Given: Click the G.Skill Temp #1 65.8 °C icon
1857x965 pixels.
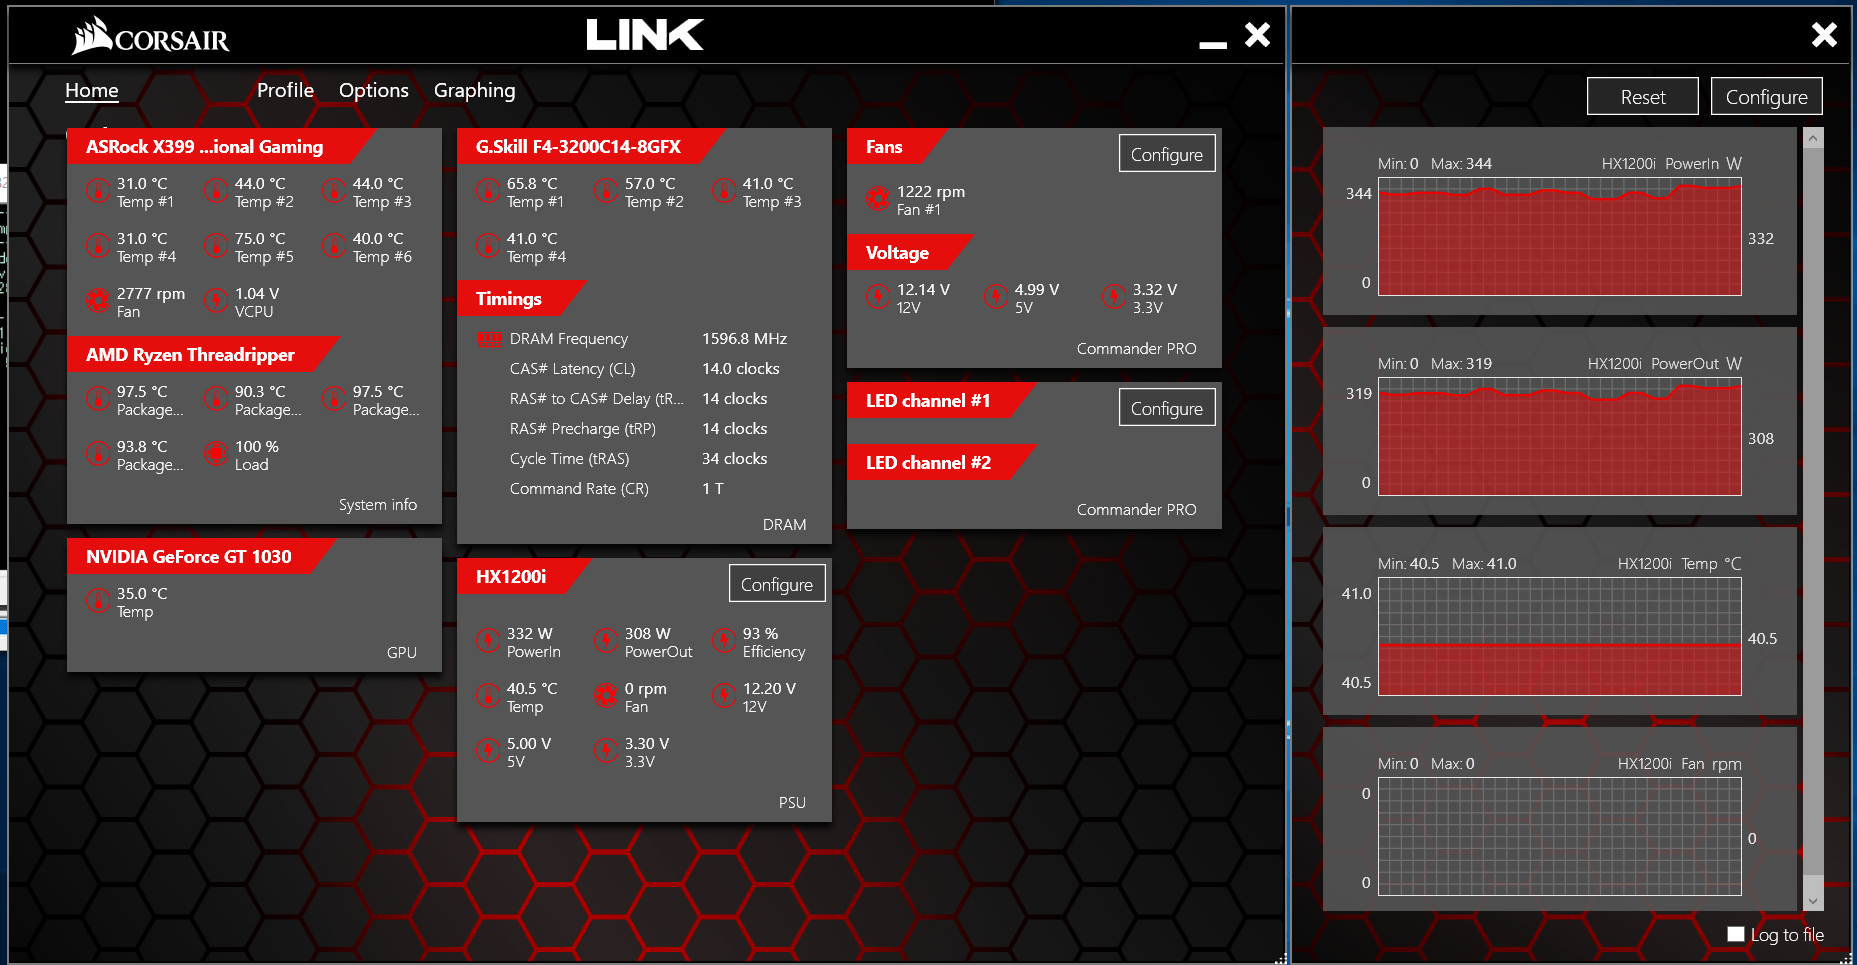Looking at the screenshot, I should (x=487, y=190).
